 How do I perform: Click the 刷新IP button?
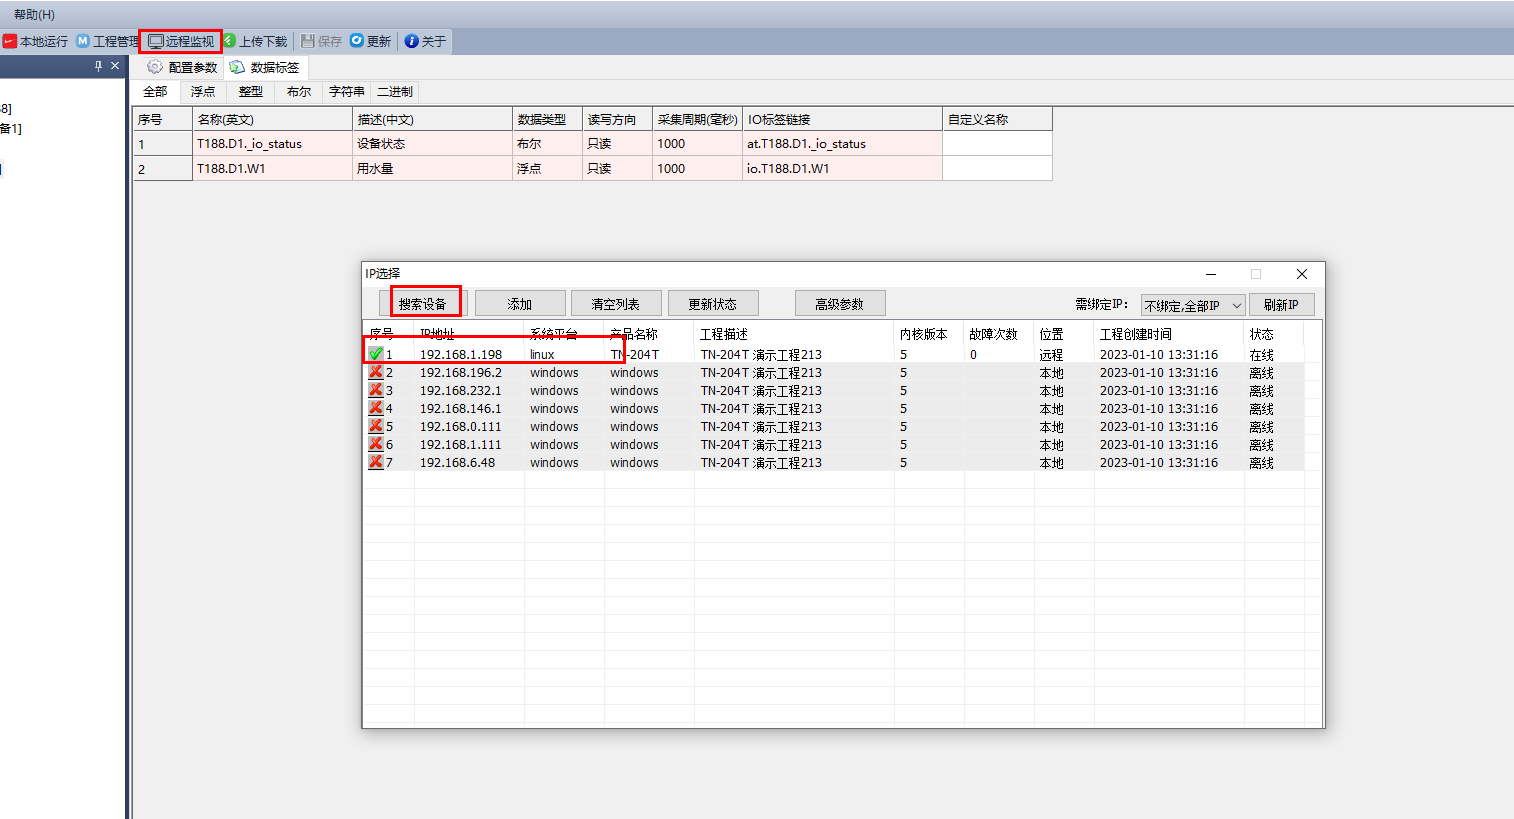pos(1281,304)
